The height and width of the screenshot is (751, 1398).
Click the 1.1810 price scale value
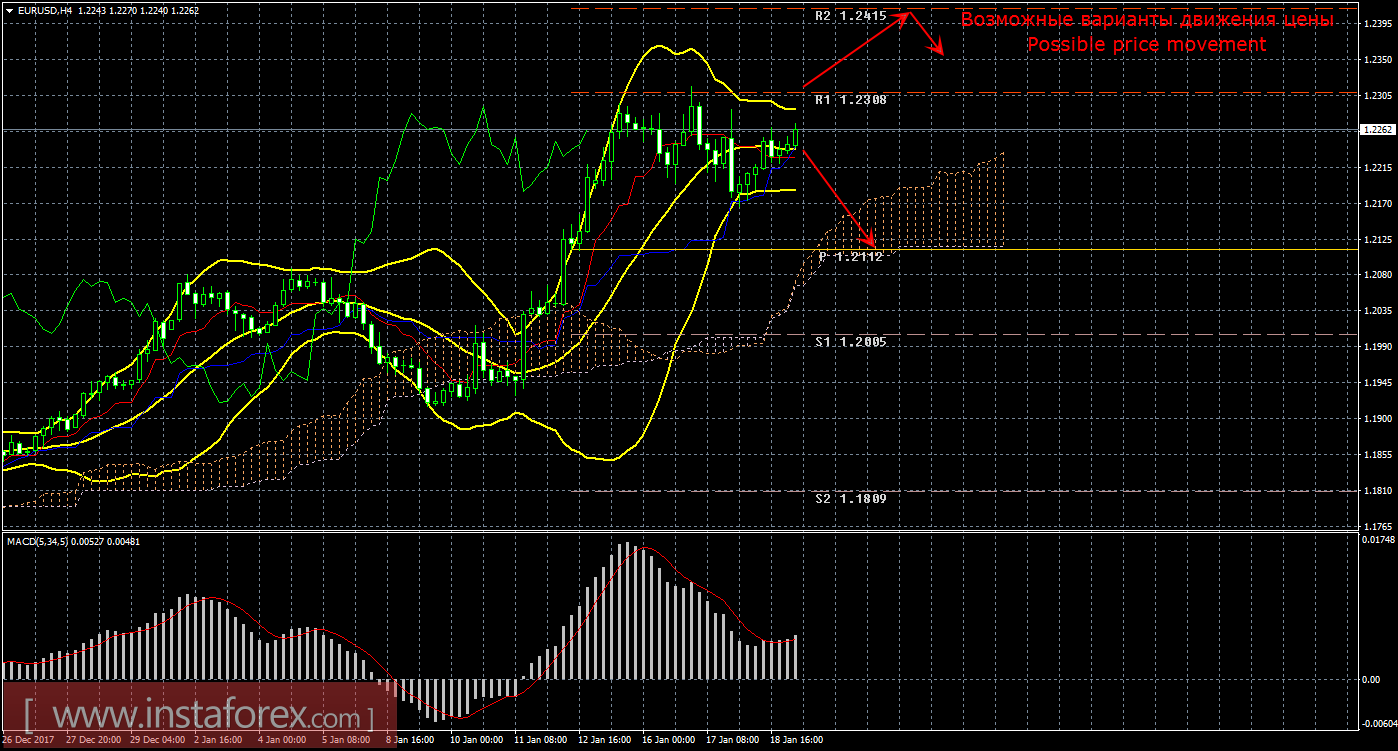(1378, 491)
